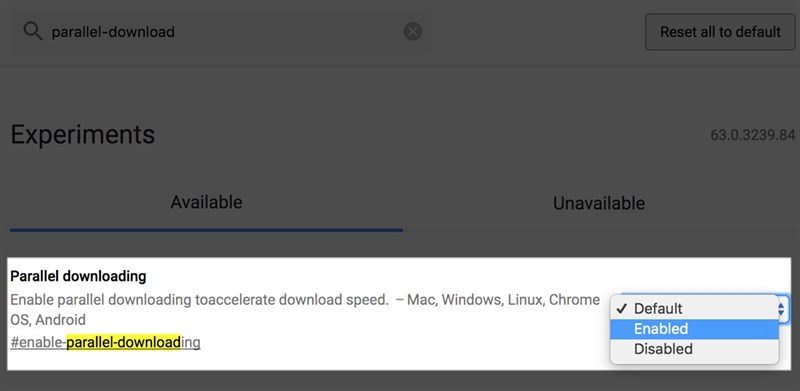Clear the search with the X icon

412,32
